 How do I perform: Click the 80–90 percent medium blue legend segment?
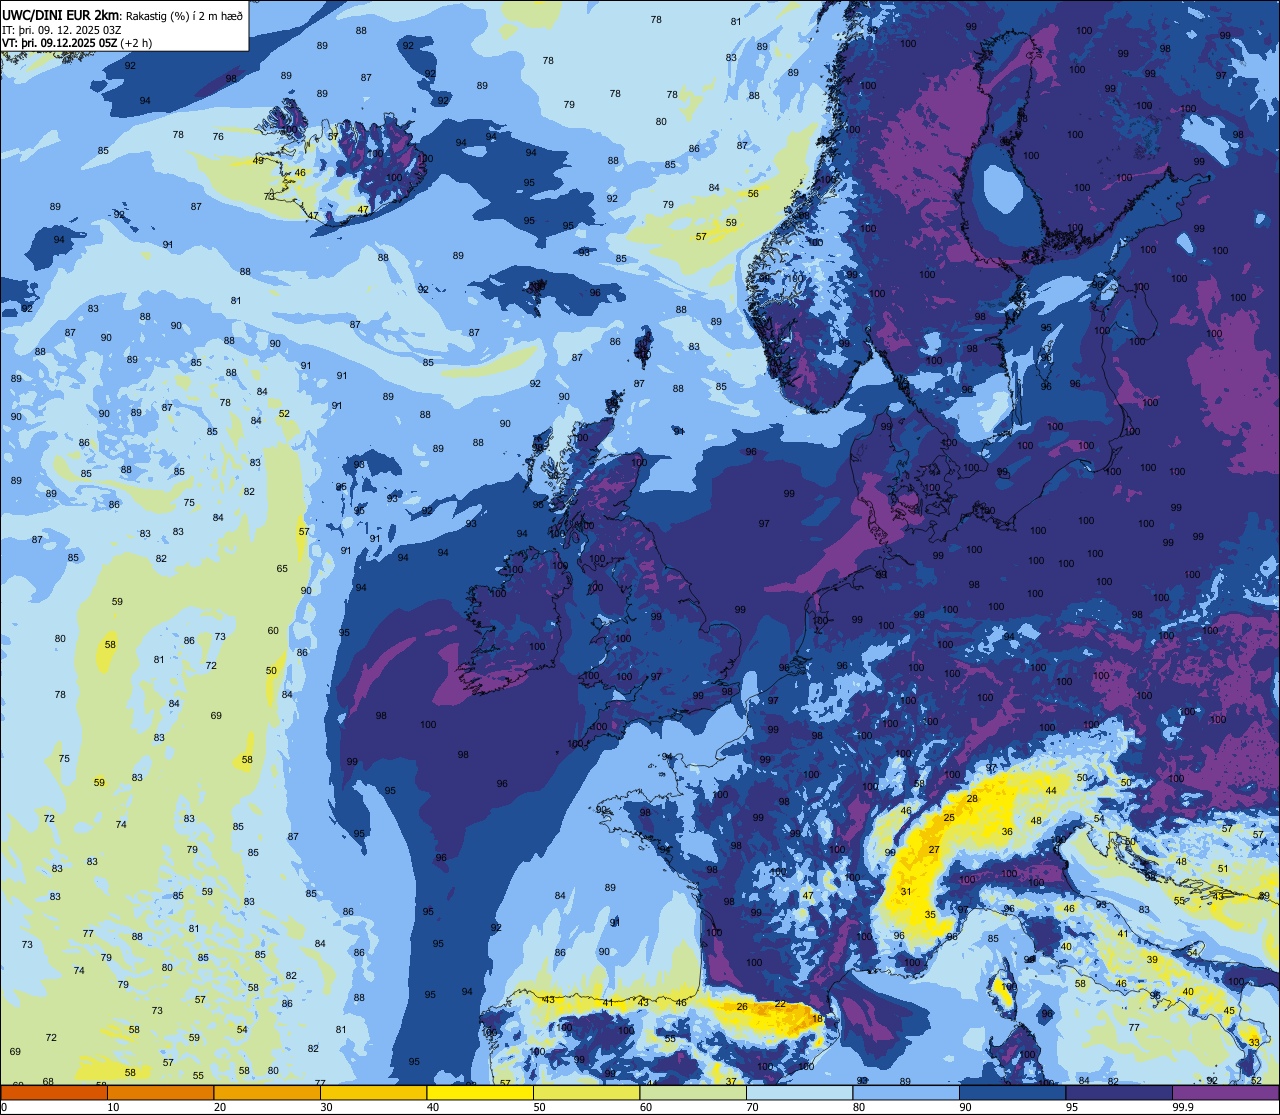(x=906, y=1092)
